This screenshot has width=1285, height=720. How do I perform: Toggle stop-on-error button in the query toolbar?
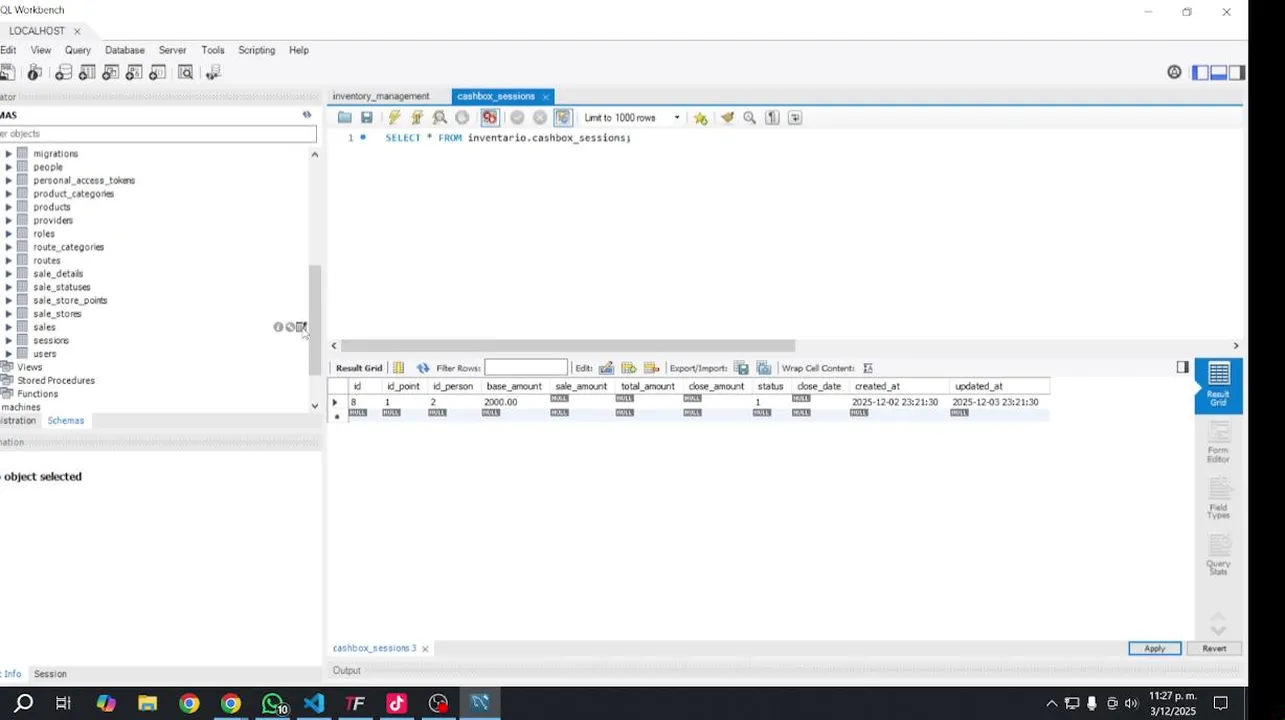(489, 118)
